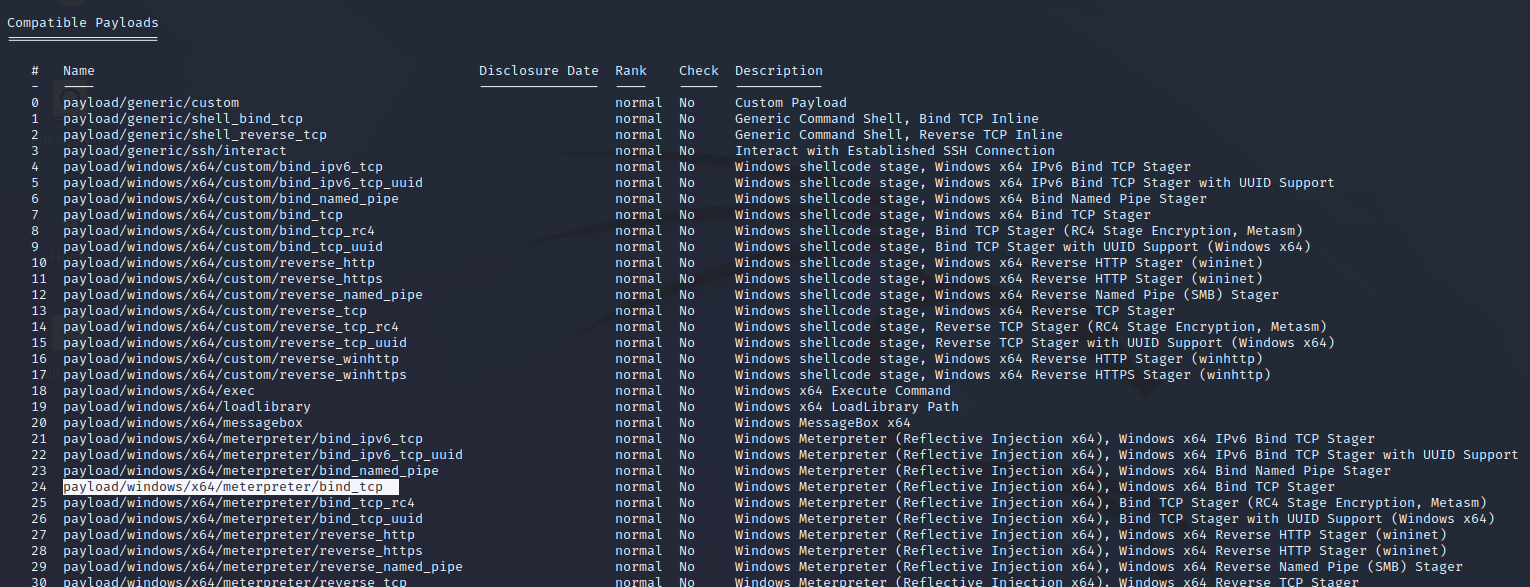Choose payload/windows/x64/custom/bind_tcp_rc4 in the list

click(x=219, y=231)
